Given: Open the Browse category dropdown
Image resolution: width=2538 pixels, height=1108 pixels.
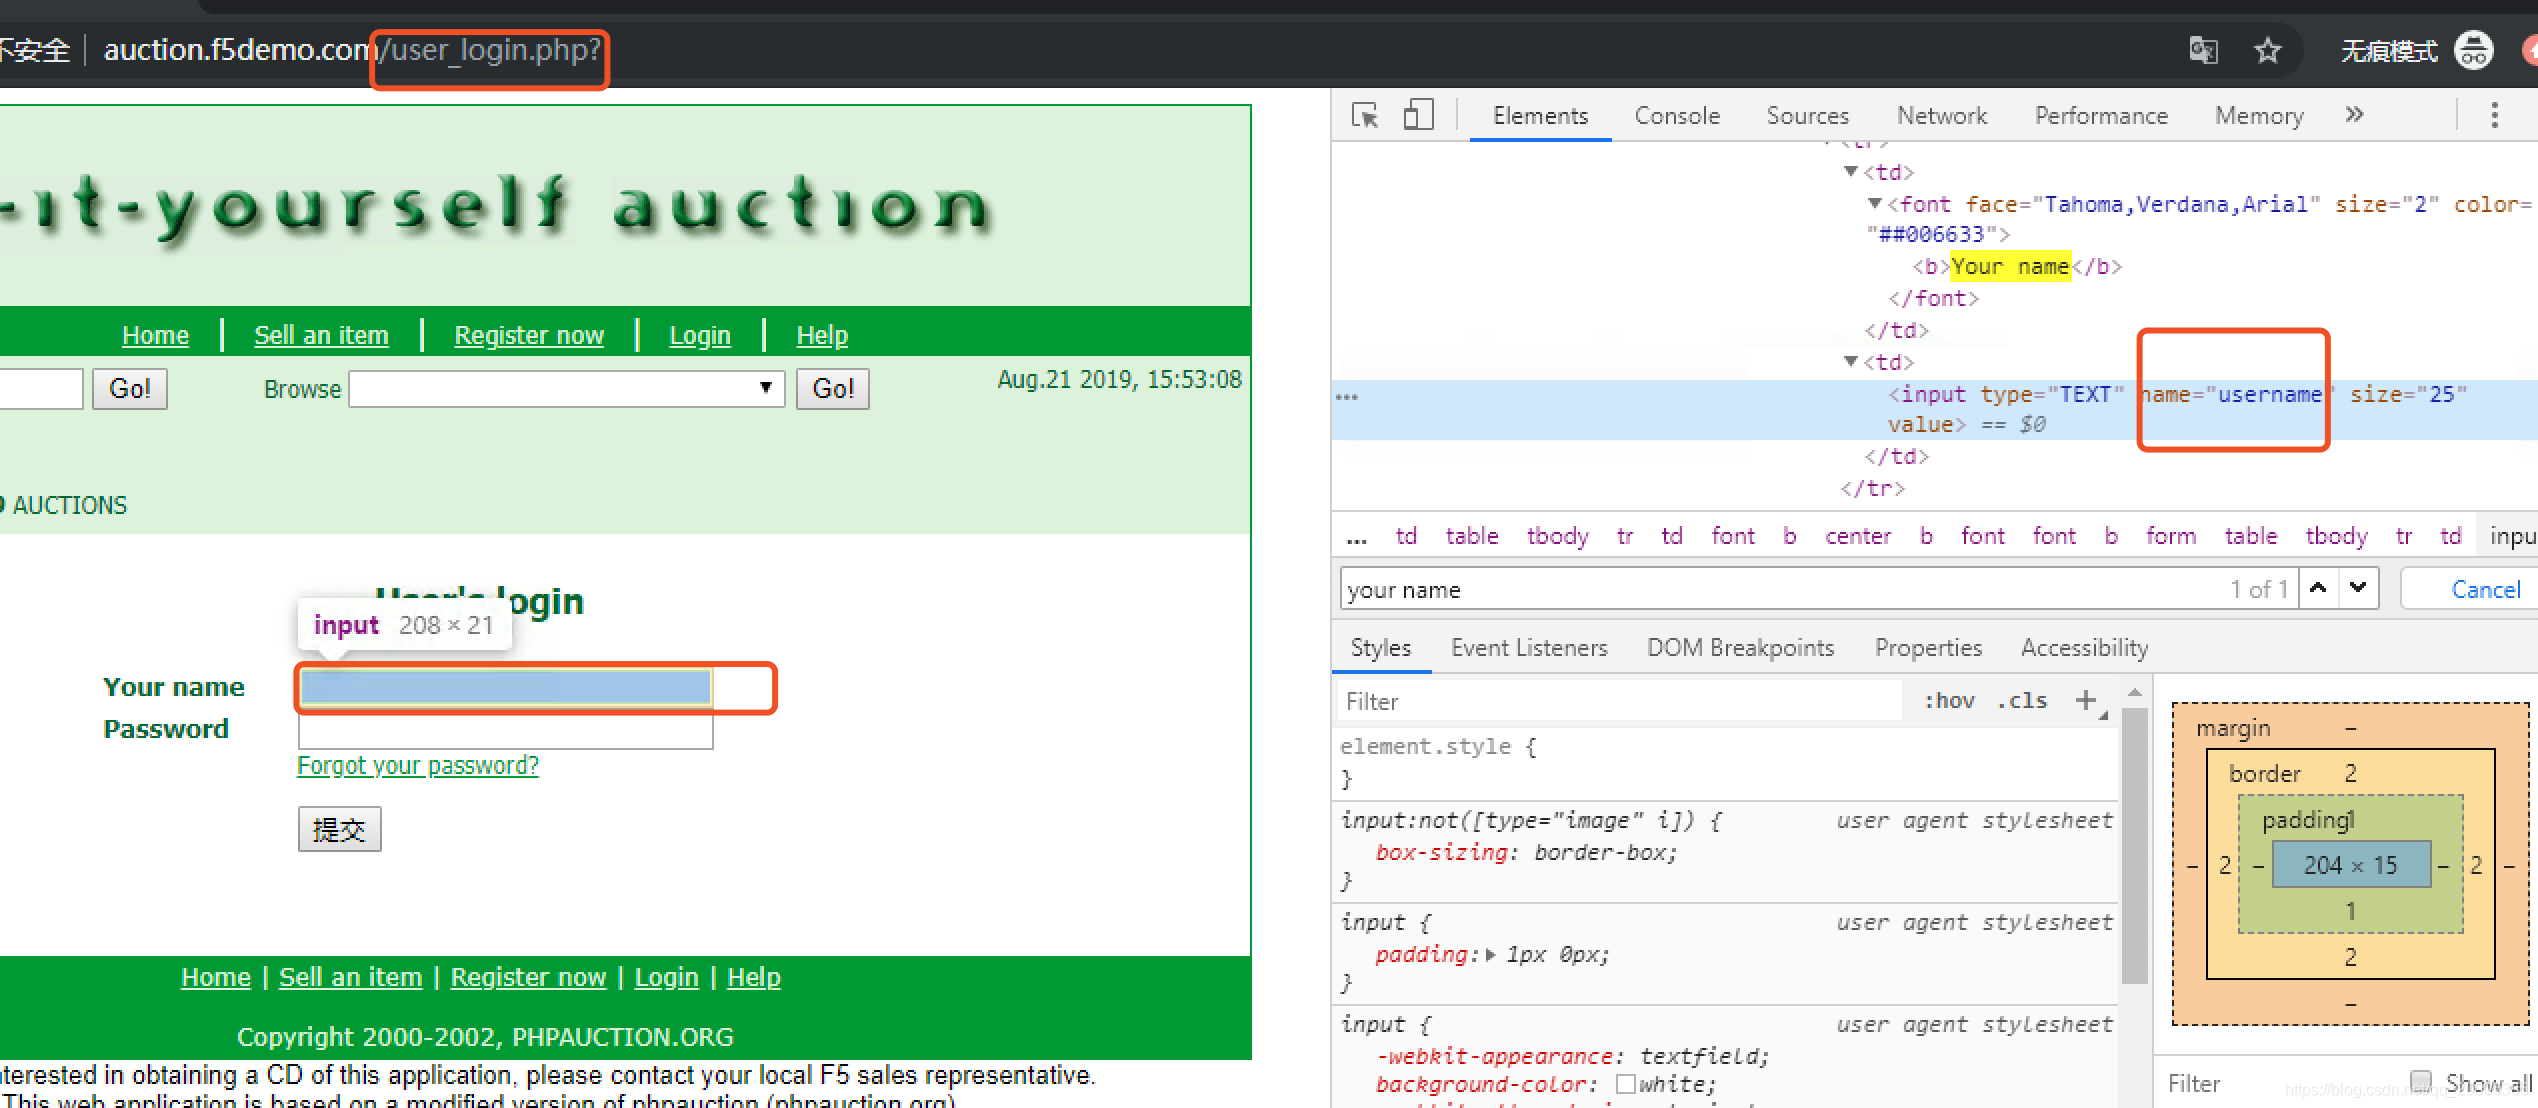Looking at the screenshot, I should 566,388.
